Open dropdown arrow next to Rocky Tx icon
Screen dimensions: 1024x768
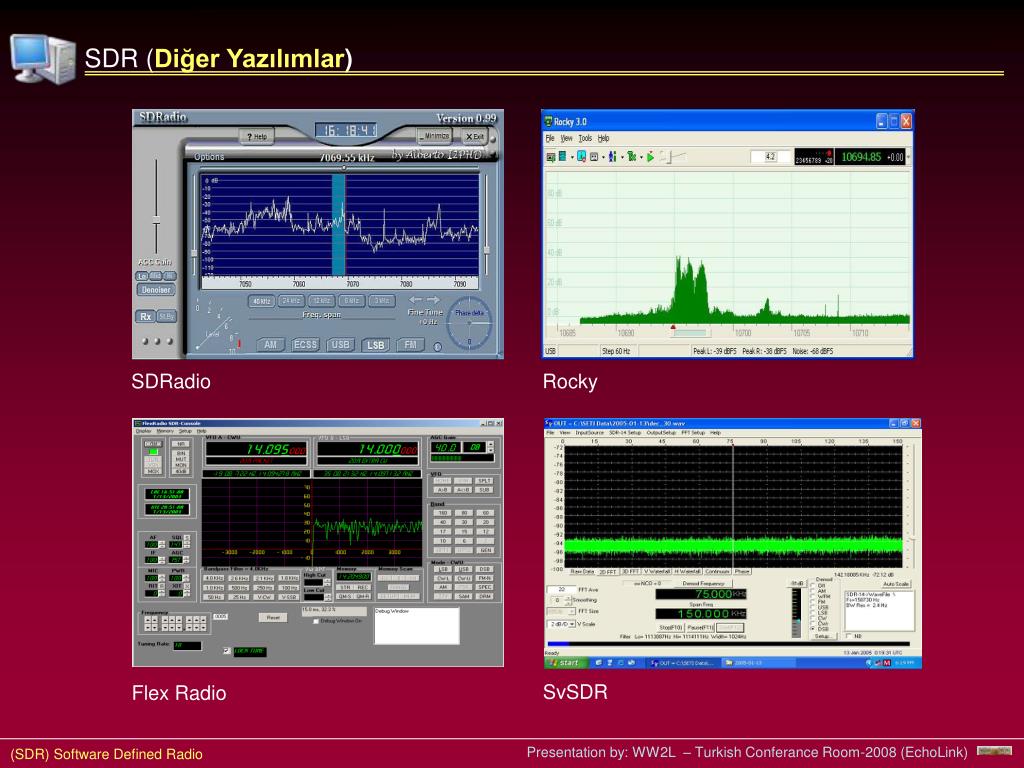coord(641,157)
